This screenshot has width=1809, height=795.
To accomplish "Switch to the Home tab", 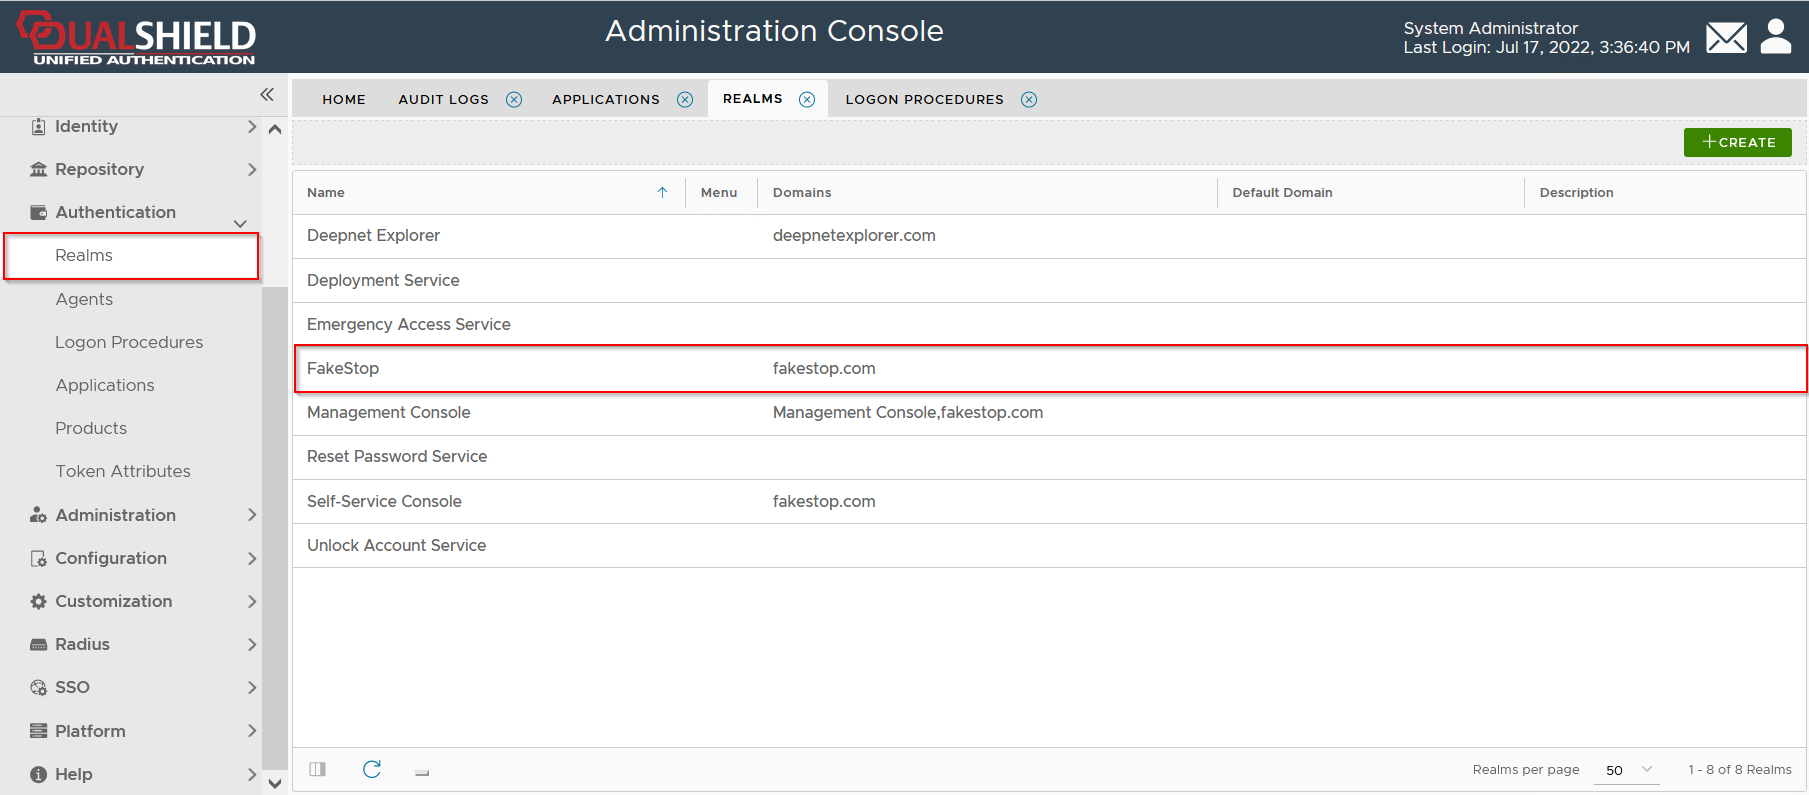I will point(344,99).
